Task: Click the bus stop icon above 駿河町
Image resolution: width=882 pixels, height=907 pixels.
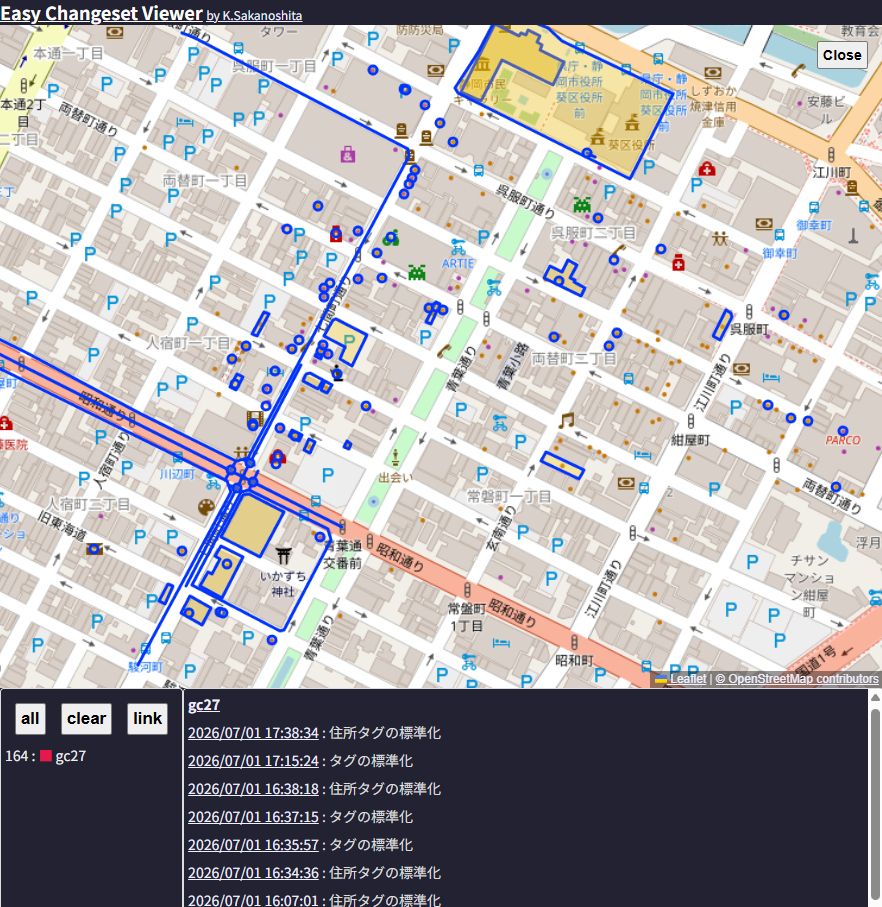Action: coord(146,649)
